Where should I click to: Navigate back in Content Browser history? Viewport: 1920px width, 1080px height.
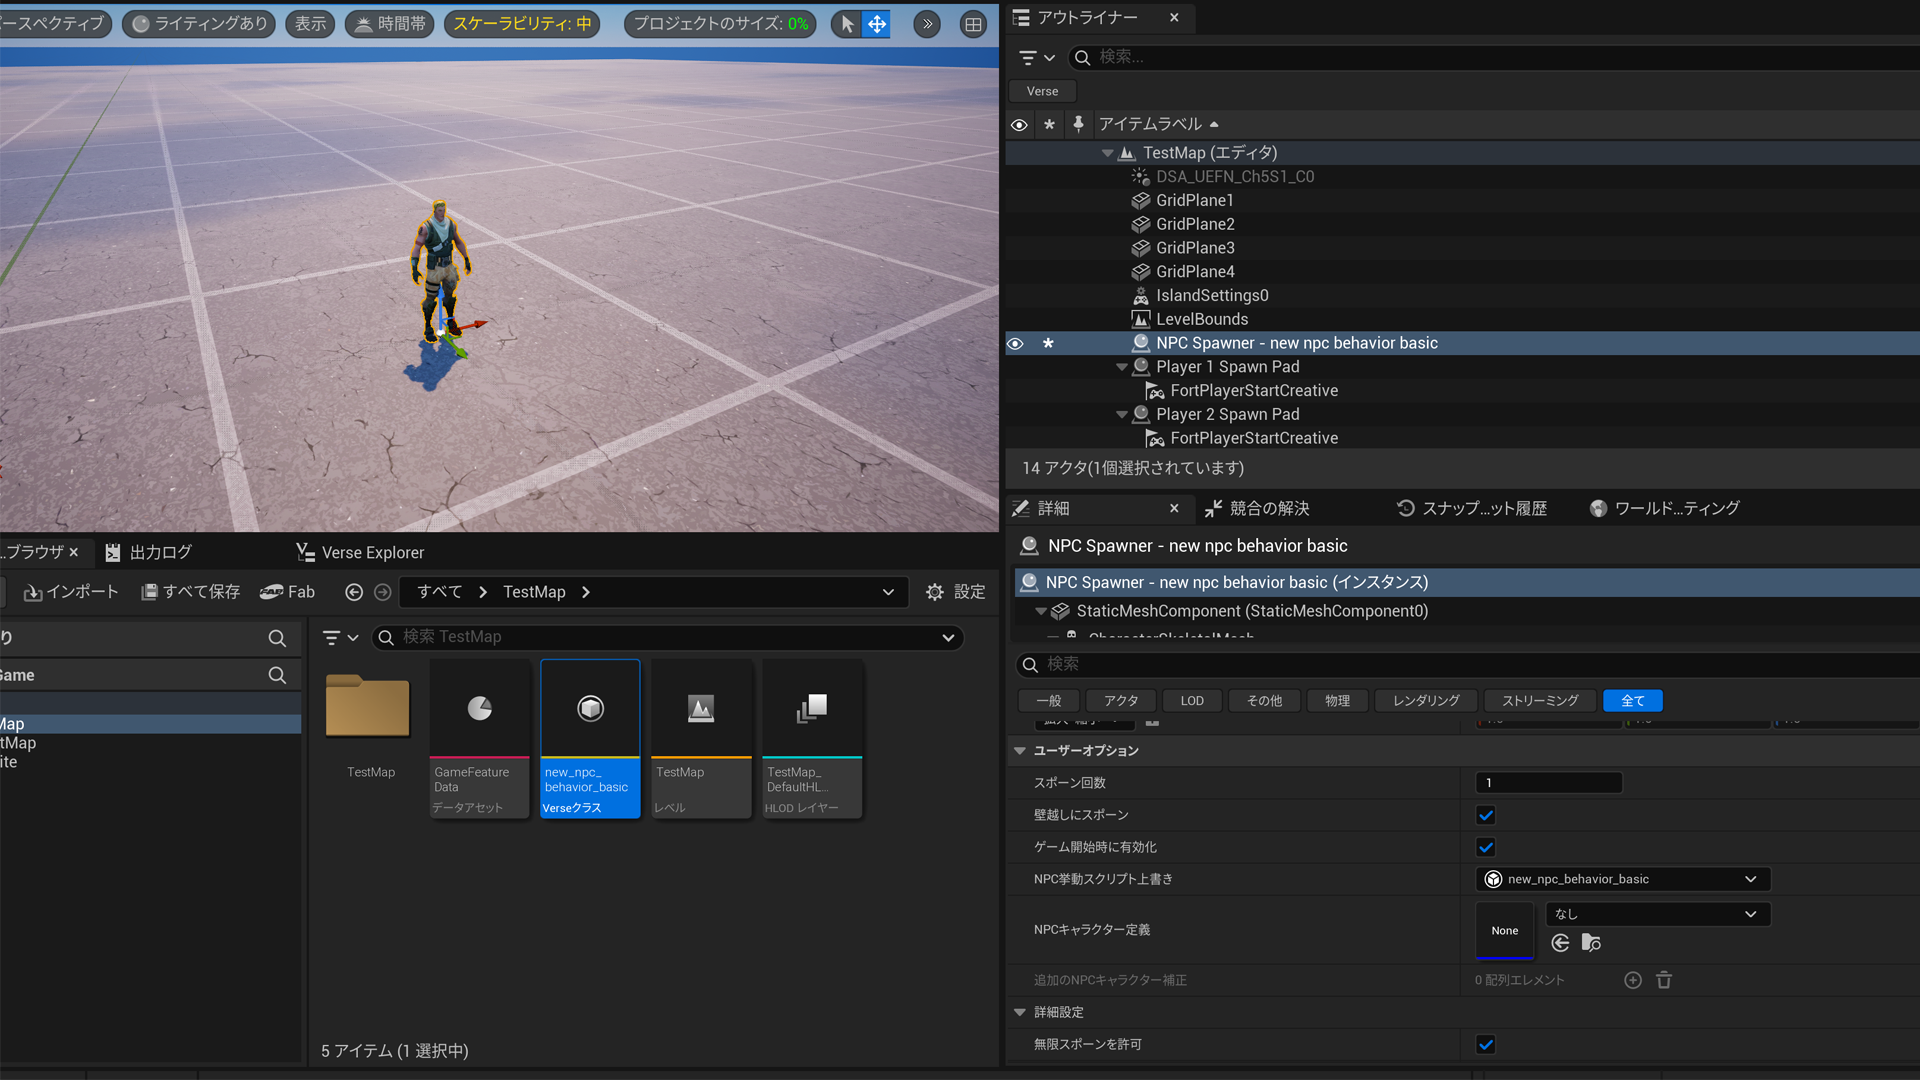tap(354, 592)
